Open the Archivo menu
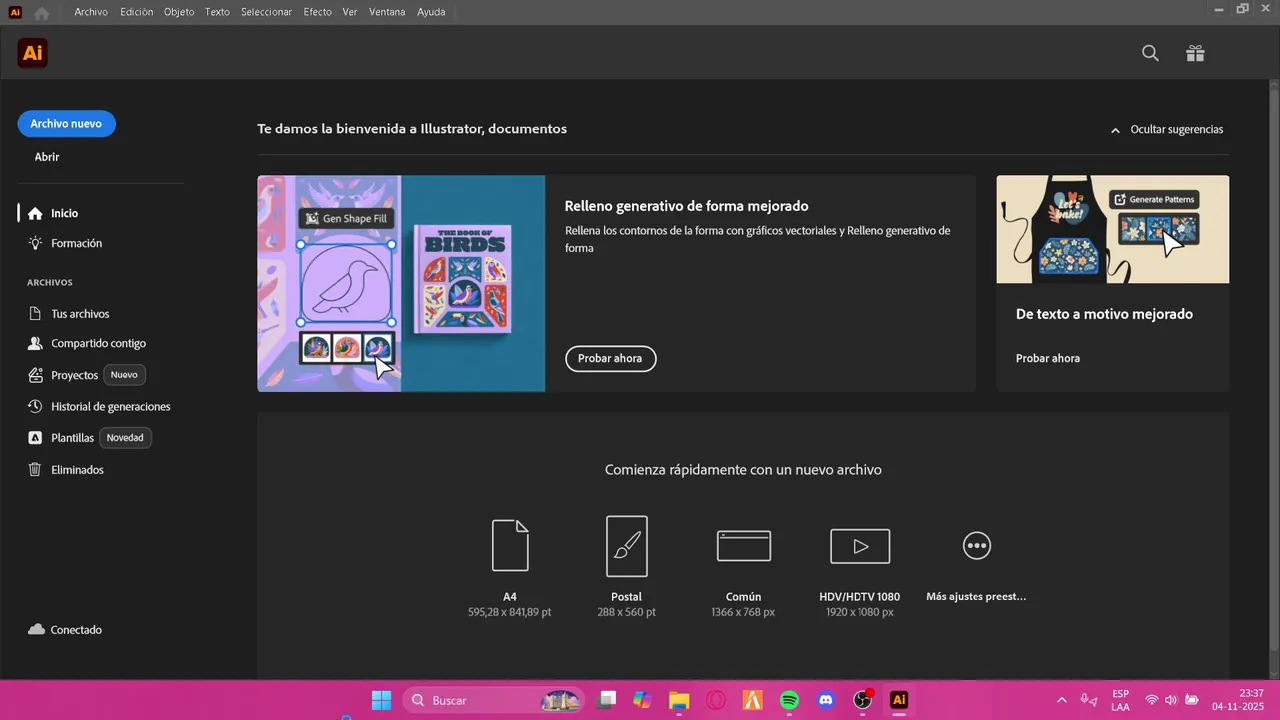Screen dimensions: 1280x720 pos(91,12)
